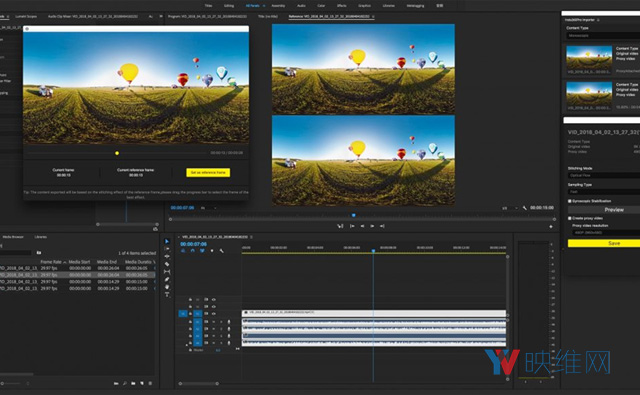
Task: Open the Sampling Type dropdown
Action: pos(604,192)
